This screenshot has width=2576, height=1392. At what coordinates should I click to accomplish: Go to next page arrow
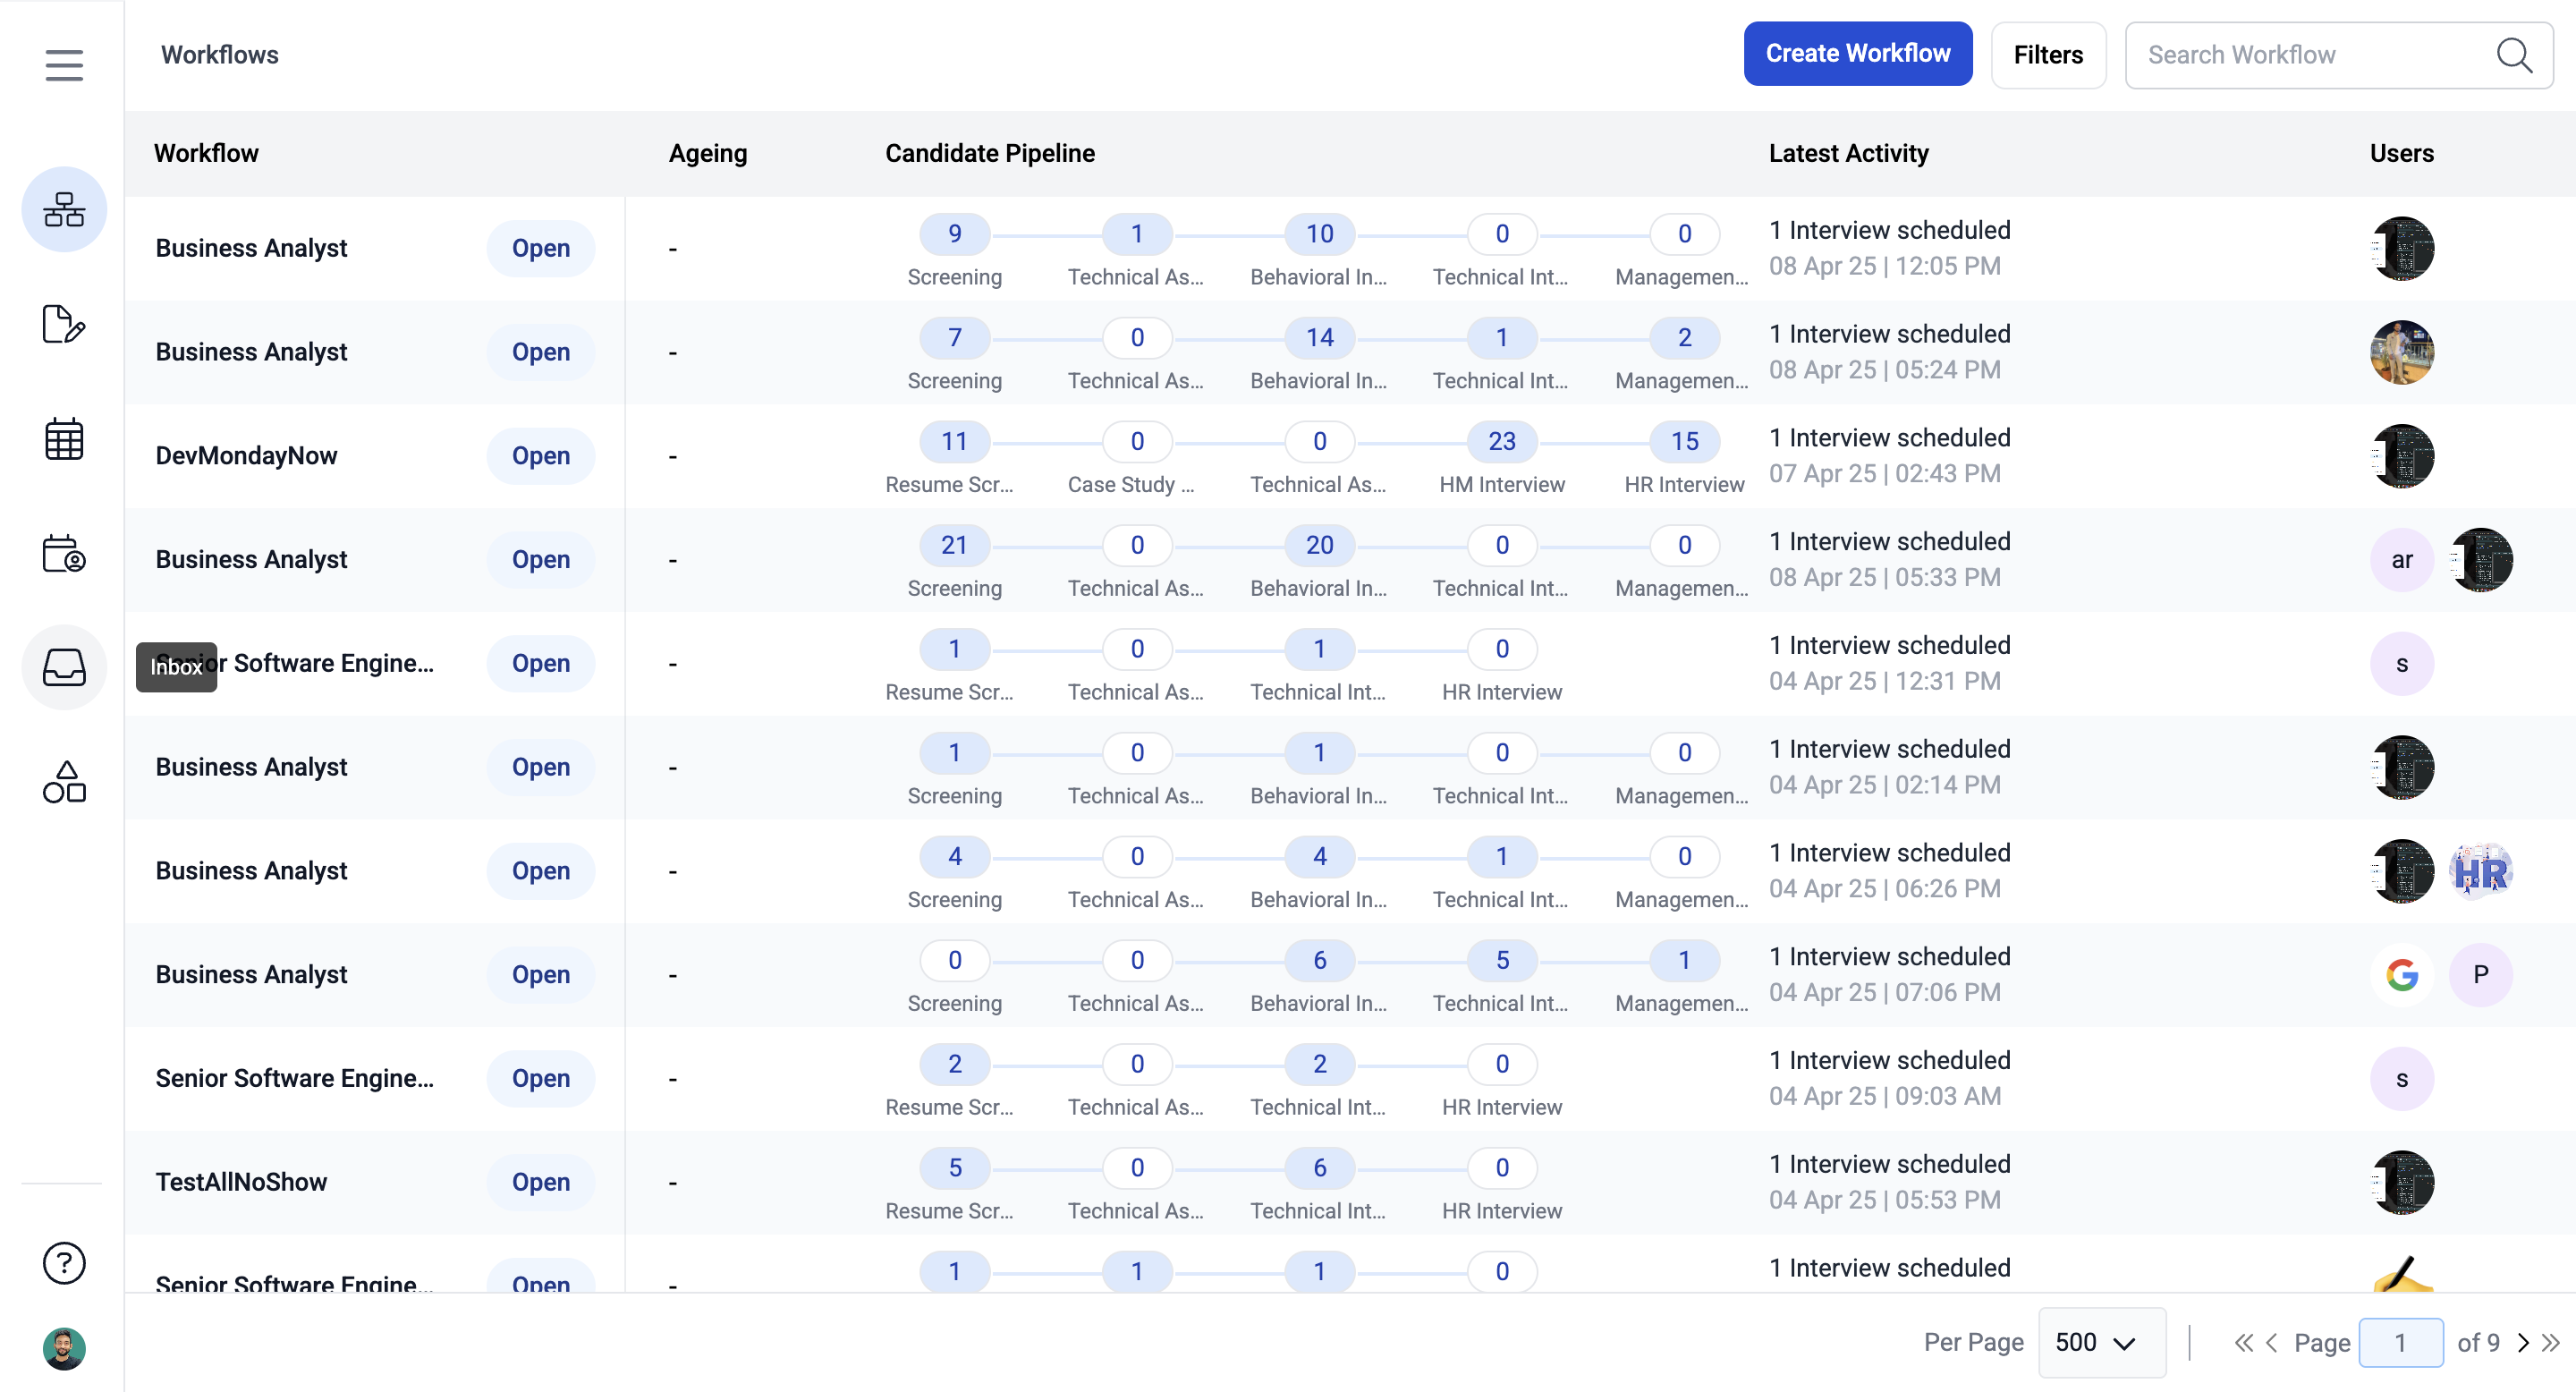coord(2523,1343)
